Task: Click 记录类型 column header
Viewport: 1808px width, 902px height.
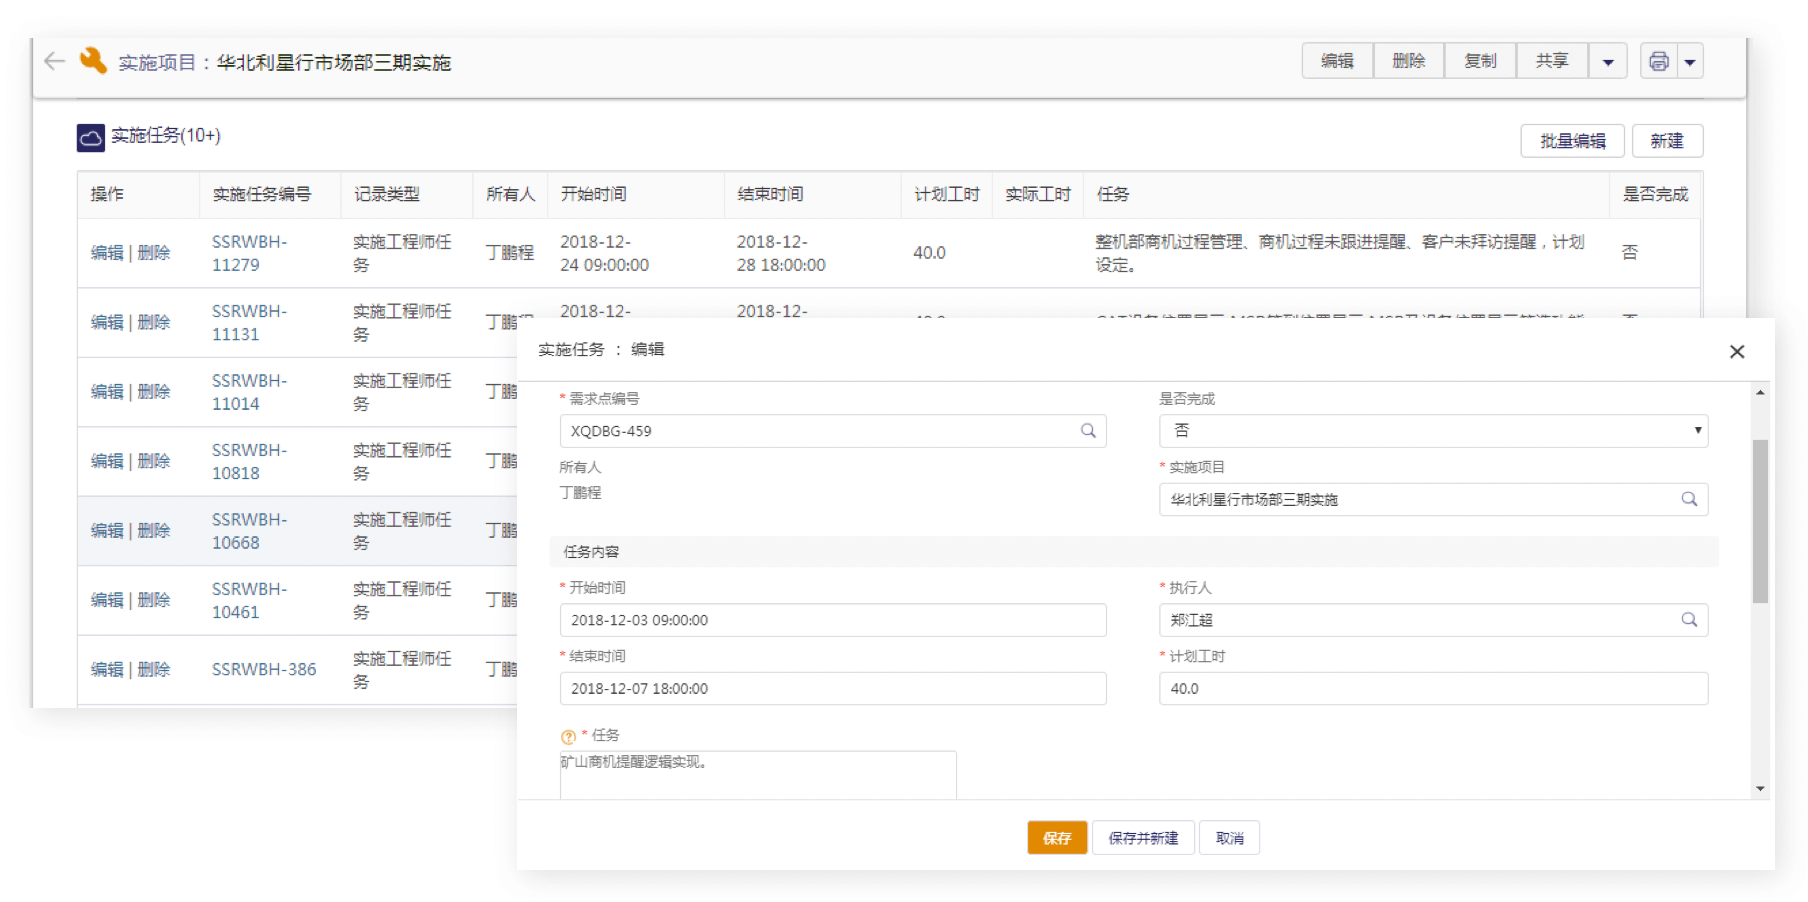Action: pos(387,194)
